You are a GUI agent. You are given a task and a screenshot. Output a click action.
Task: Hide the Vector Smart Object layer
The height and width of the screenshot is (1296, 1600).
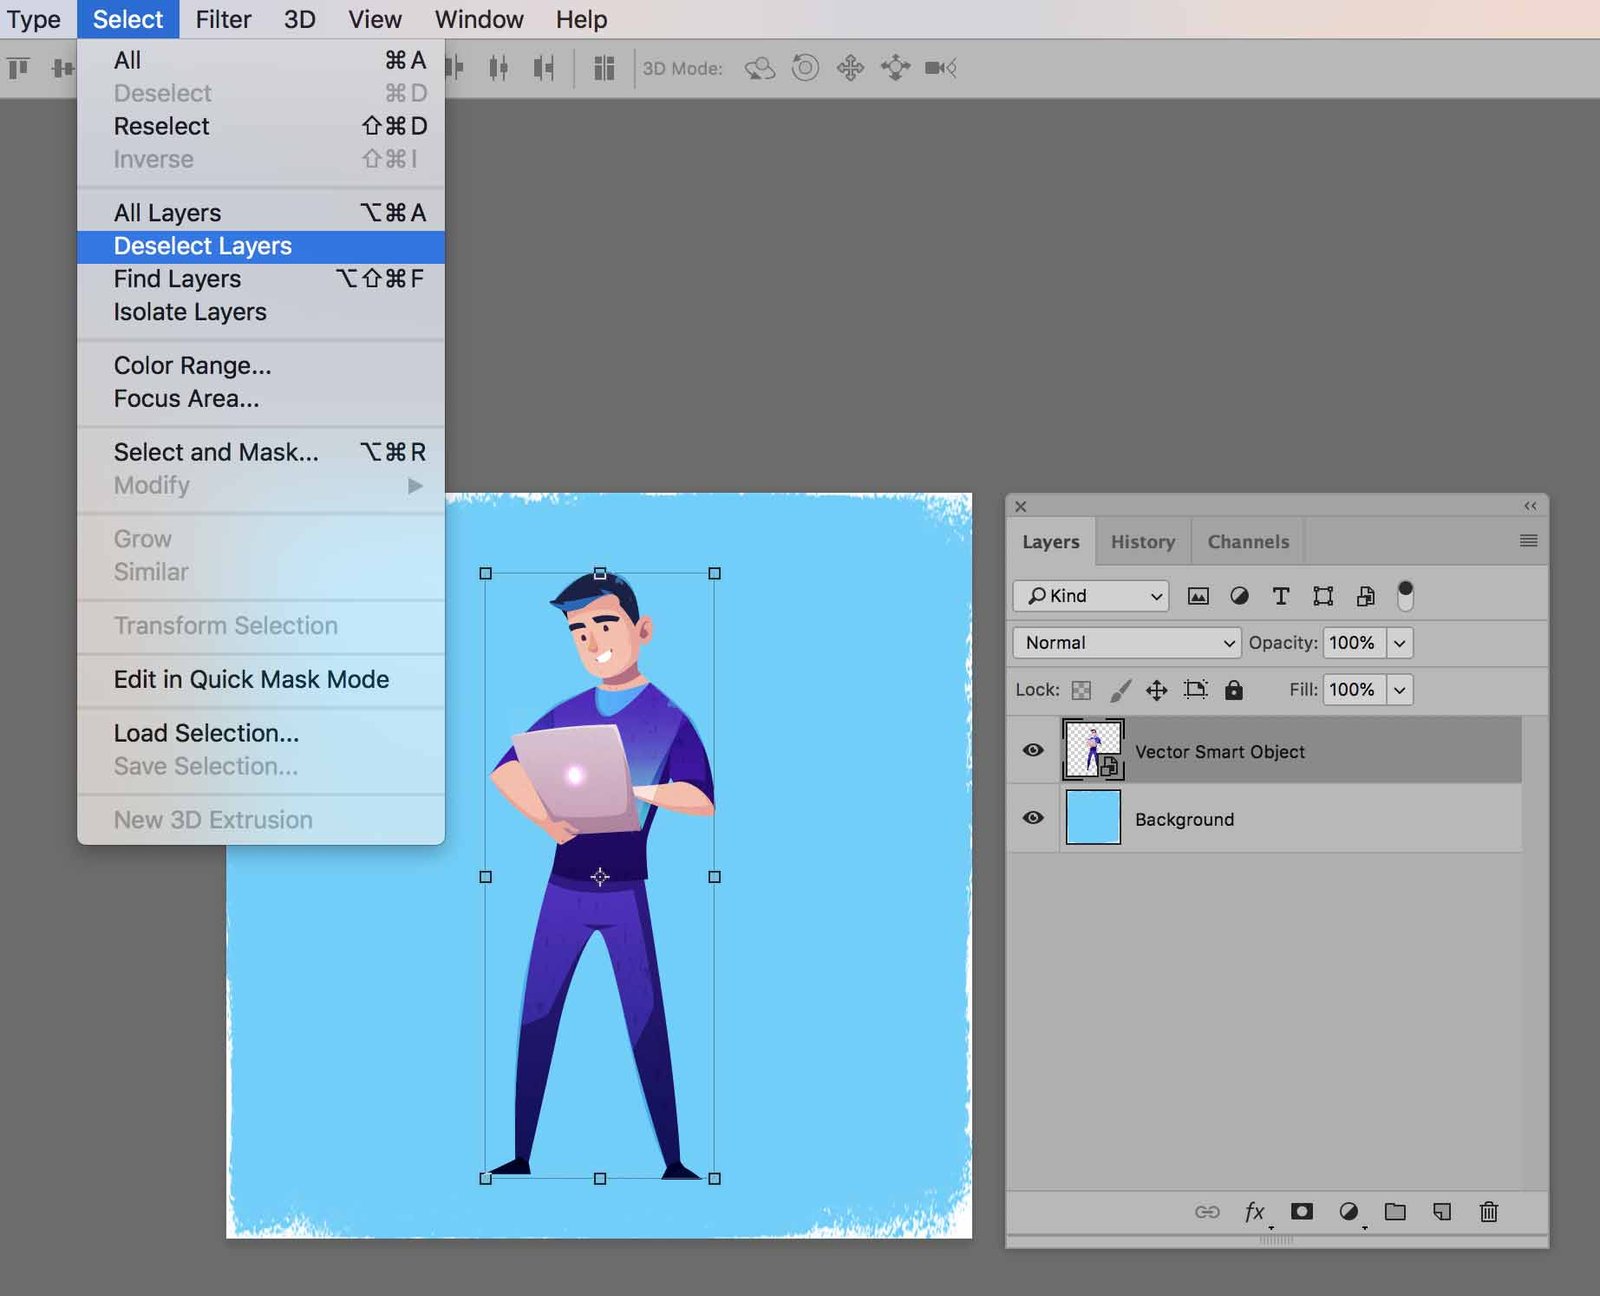1033,749
